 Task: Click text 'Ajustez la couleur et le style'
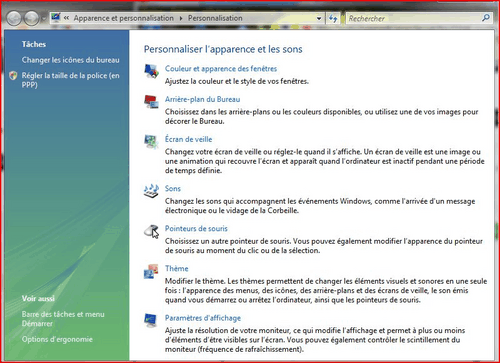click(237, 81)
